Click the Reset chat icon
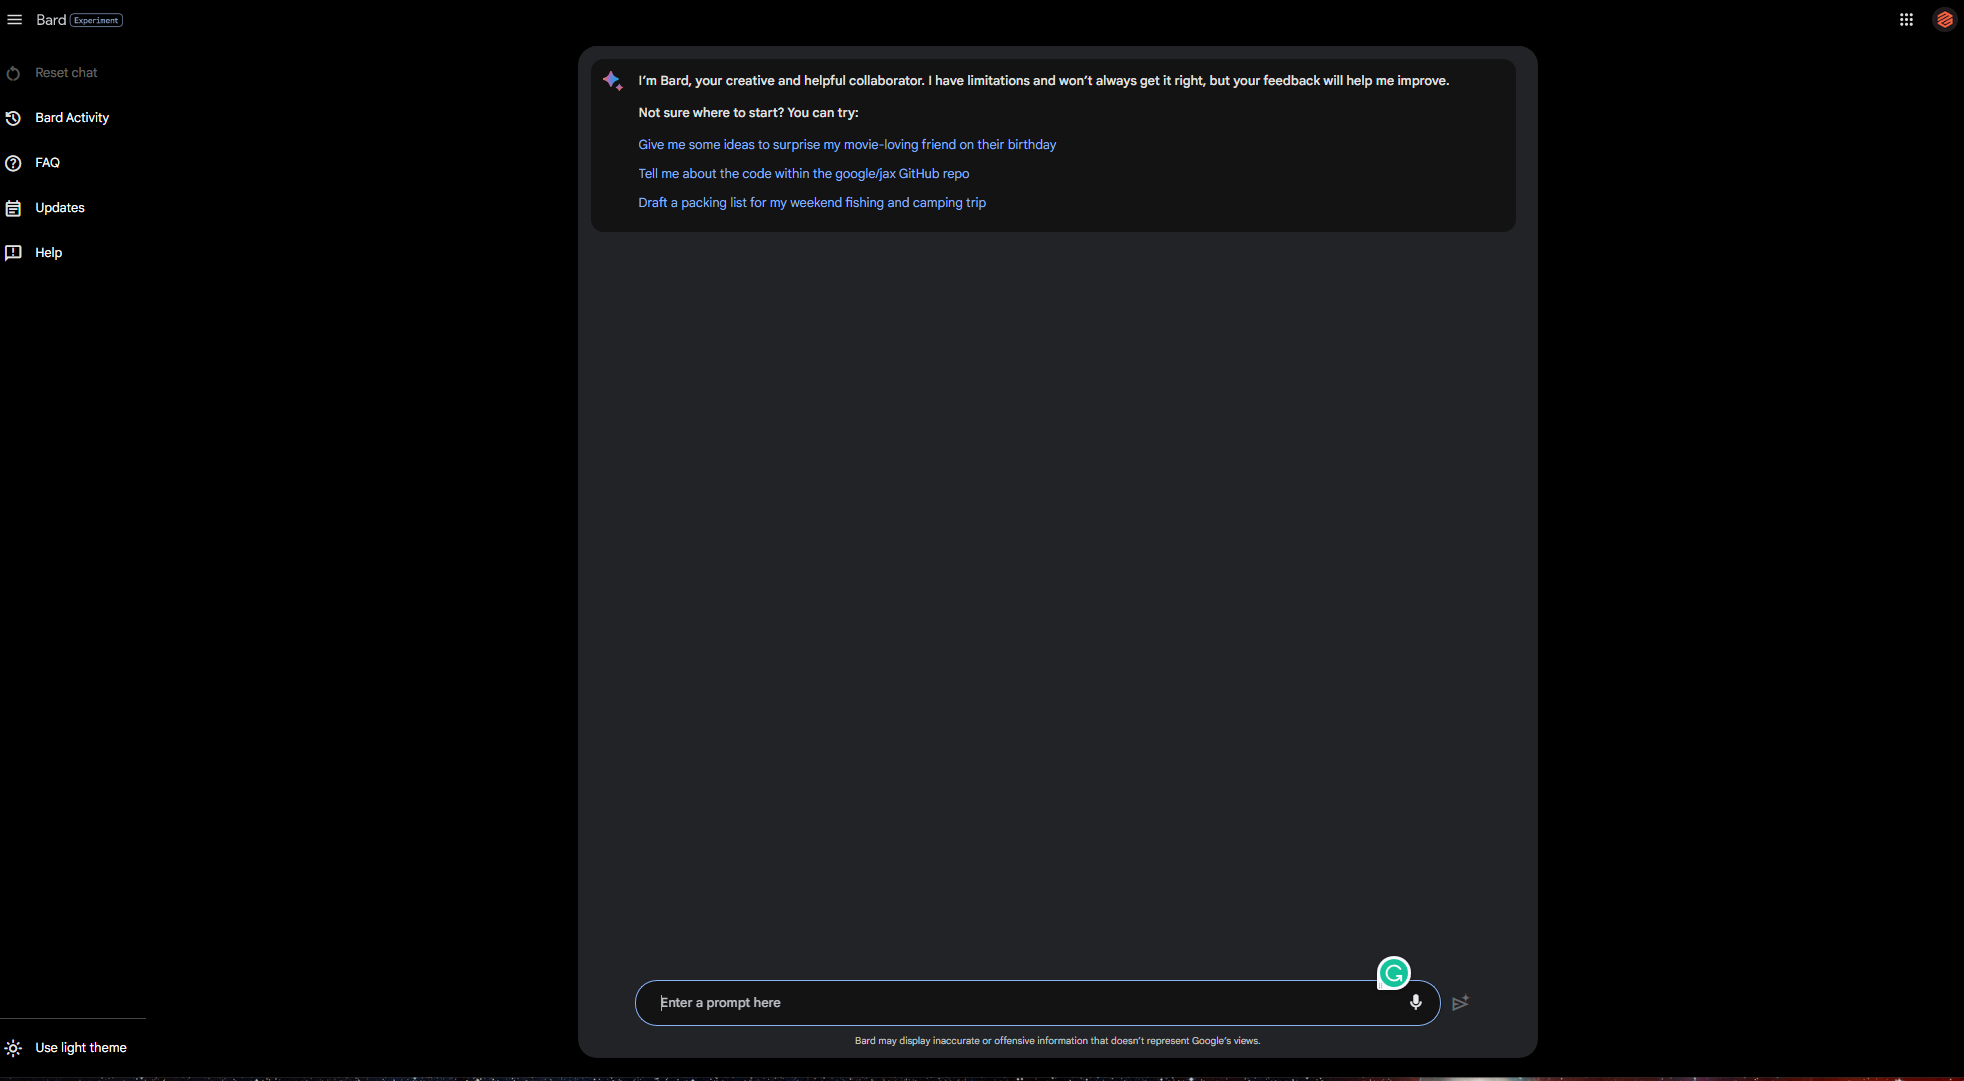The image size is (1964, 1081). (x=13, y=73)
